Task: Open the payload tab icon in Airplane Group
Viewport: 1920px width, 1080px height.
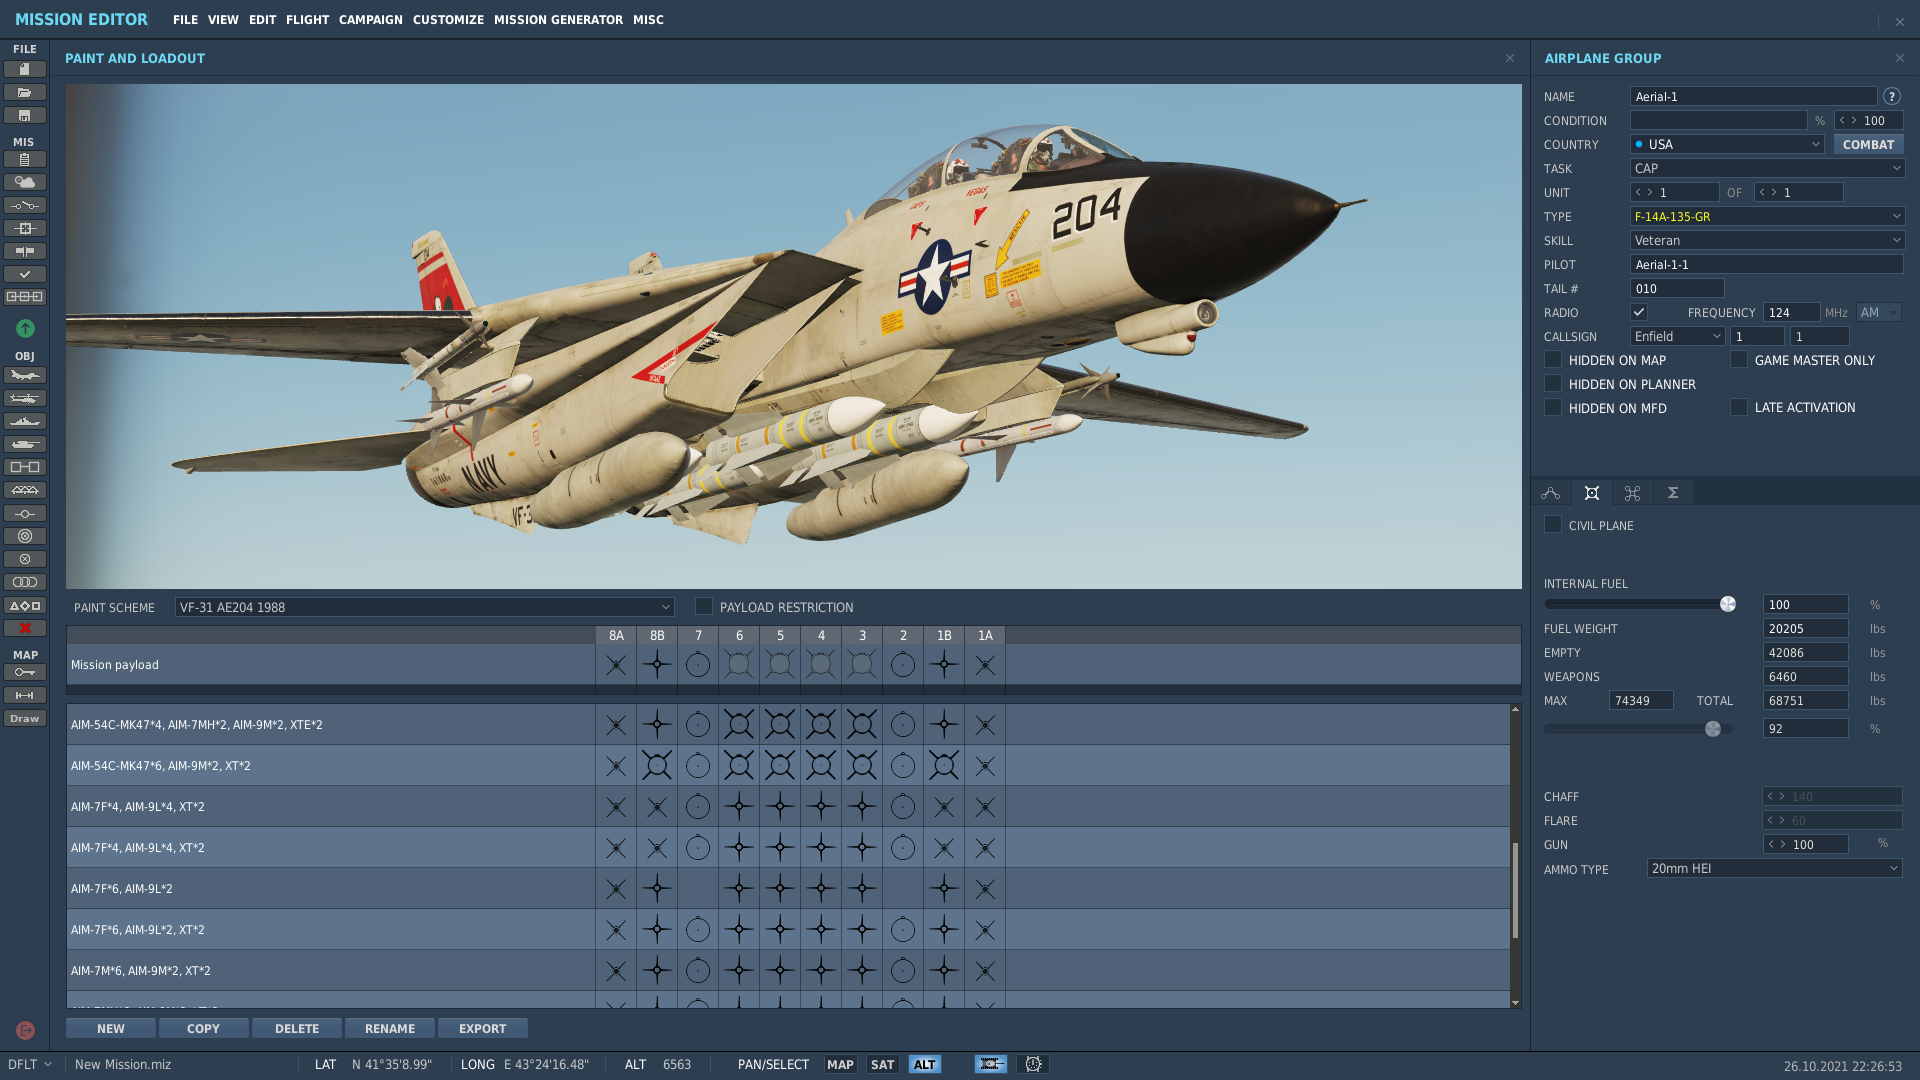Action: coord(1592,493)
